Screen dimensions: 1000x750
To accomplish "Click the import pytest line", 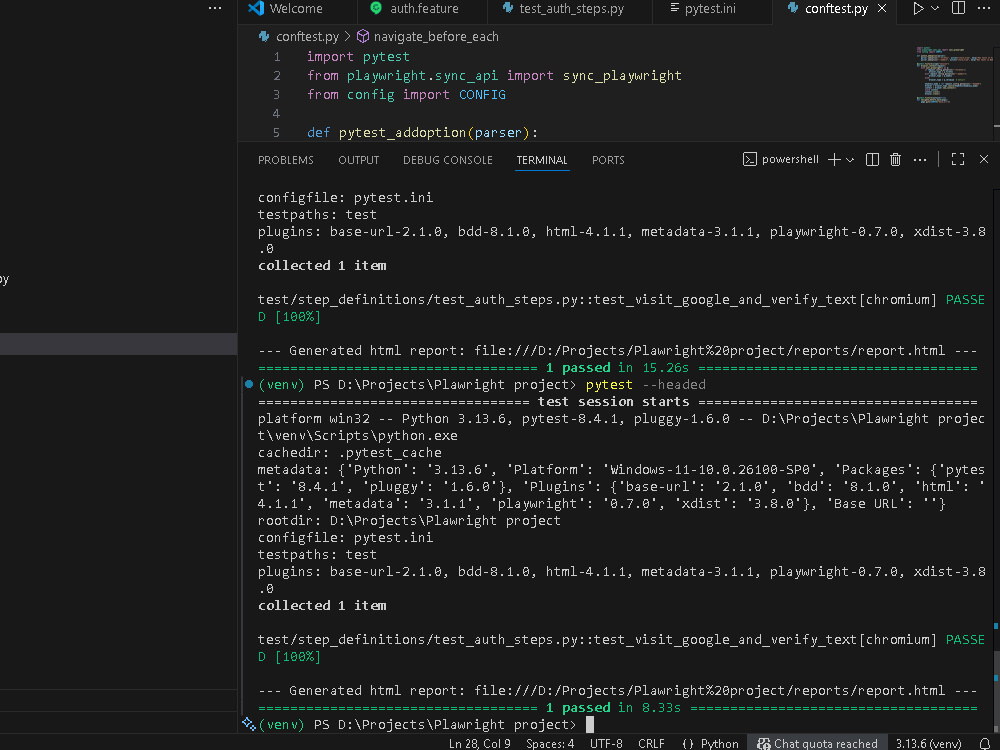I will (x=358, y=57).
